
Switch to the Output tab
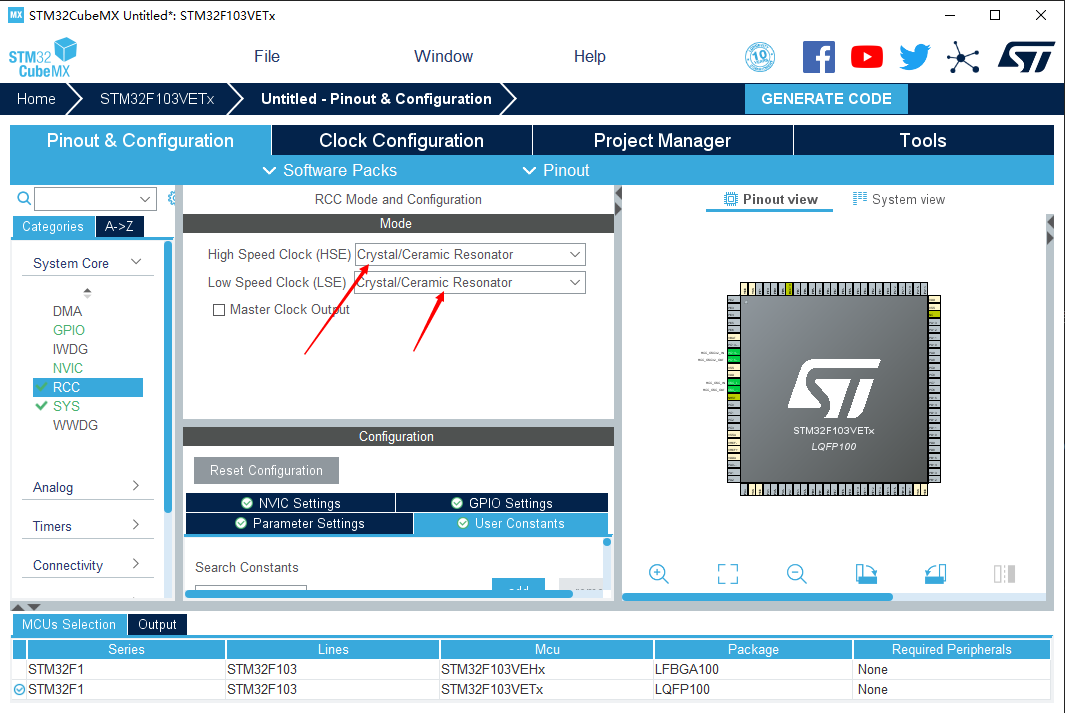[x=157, y=625]
